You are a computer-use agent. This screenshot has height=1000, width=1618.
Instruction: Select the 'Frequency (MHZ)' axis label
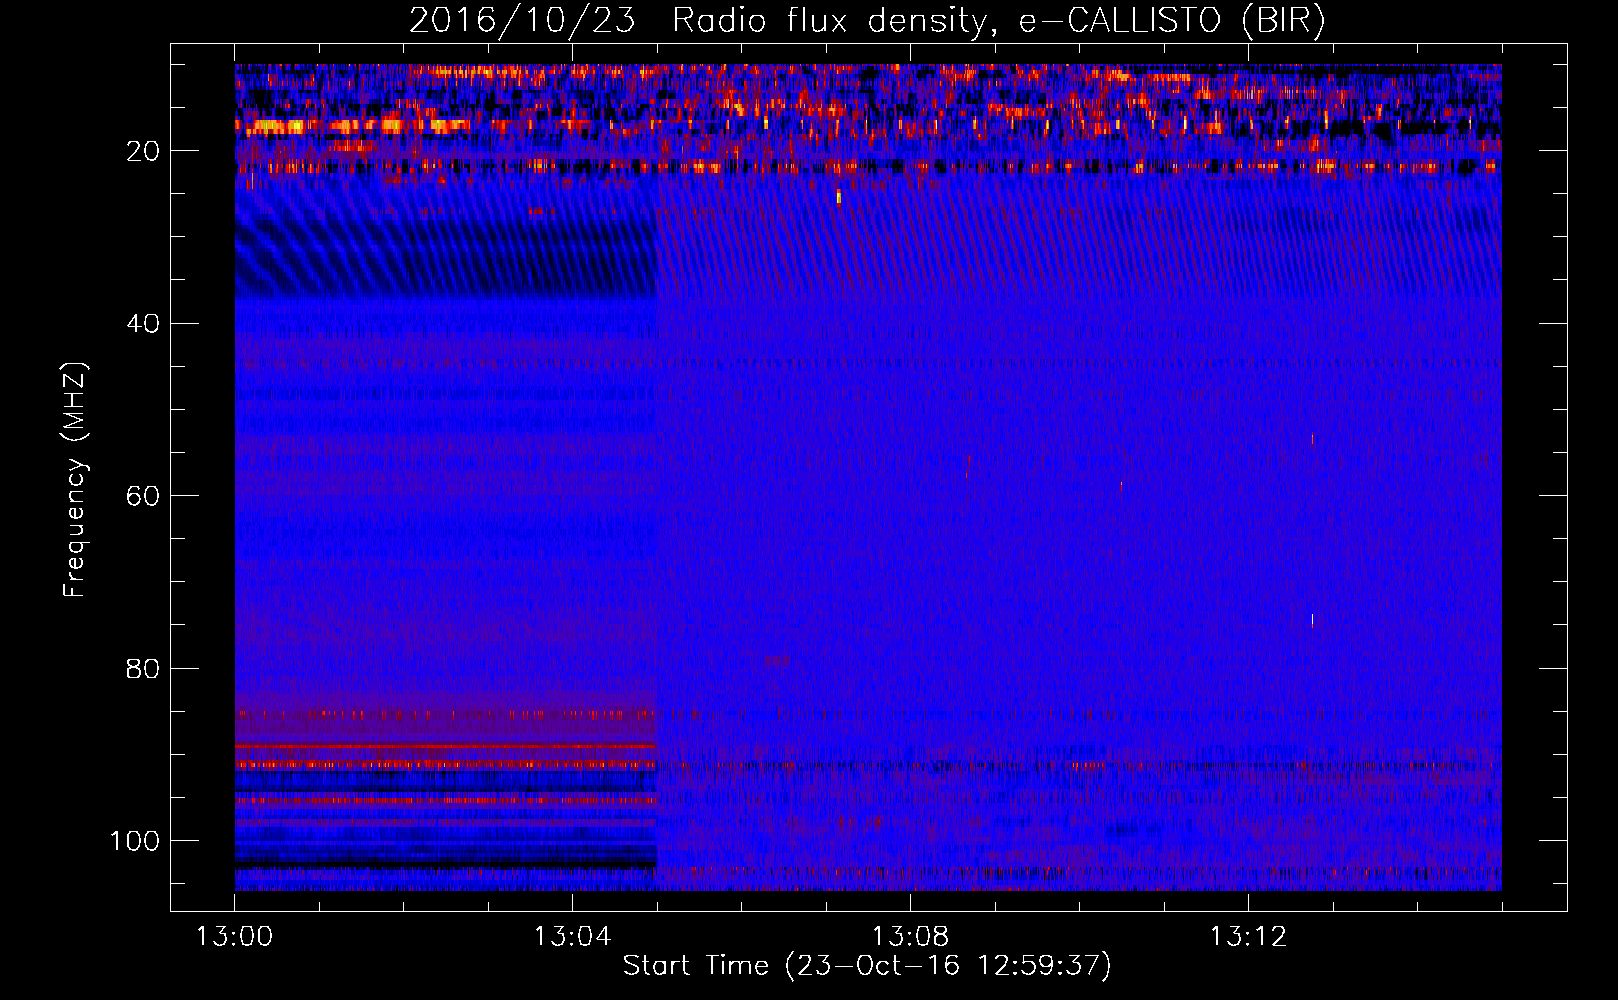[75, 479]
